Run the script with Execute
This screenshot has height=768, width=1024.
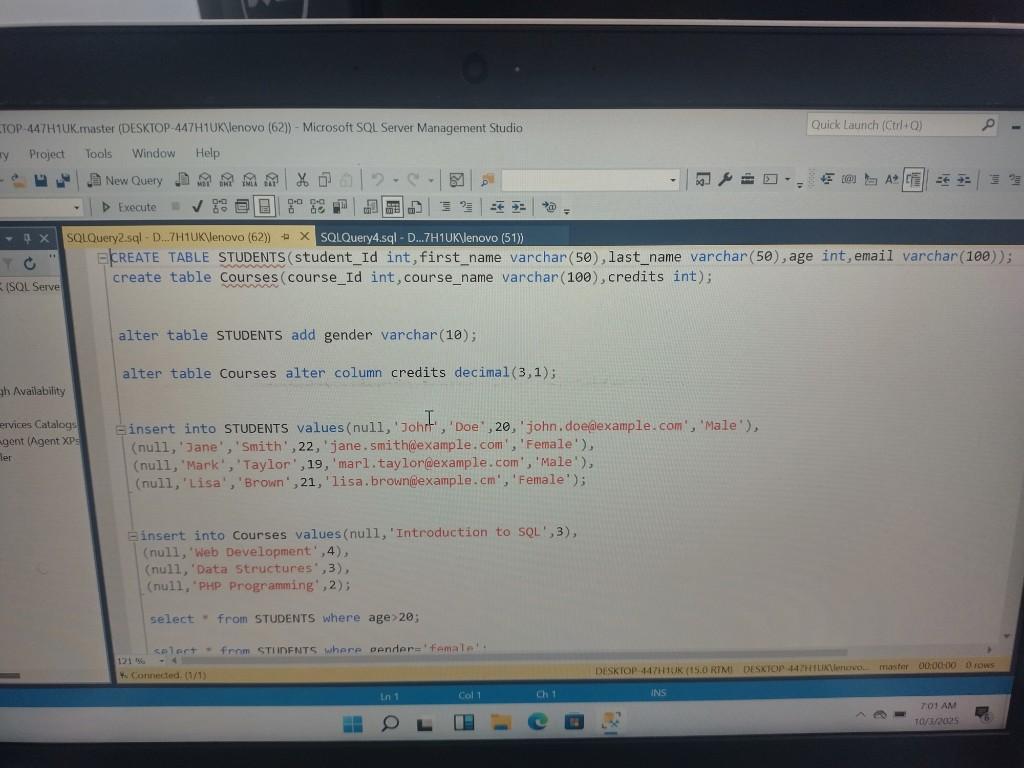(129, 207)
